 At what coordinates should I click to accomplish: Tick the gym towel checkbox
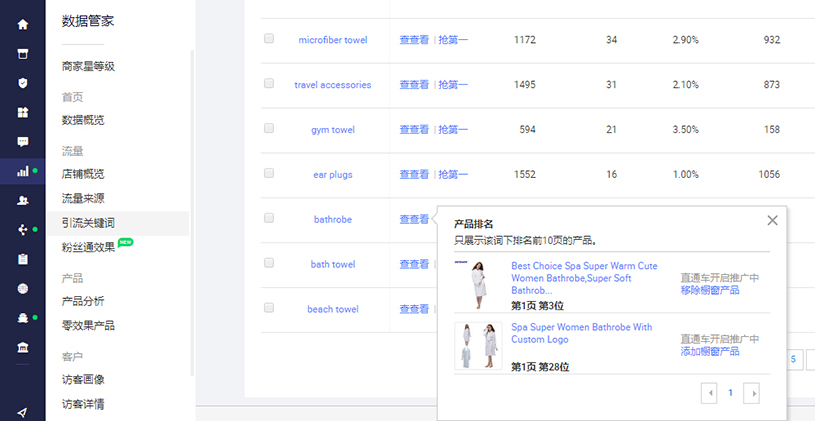point(269,128)
